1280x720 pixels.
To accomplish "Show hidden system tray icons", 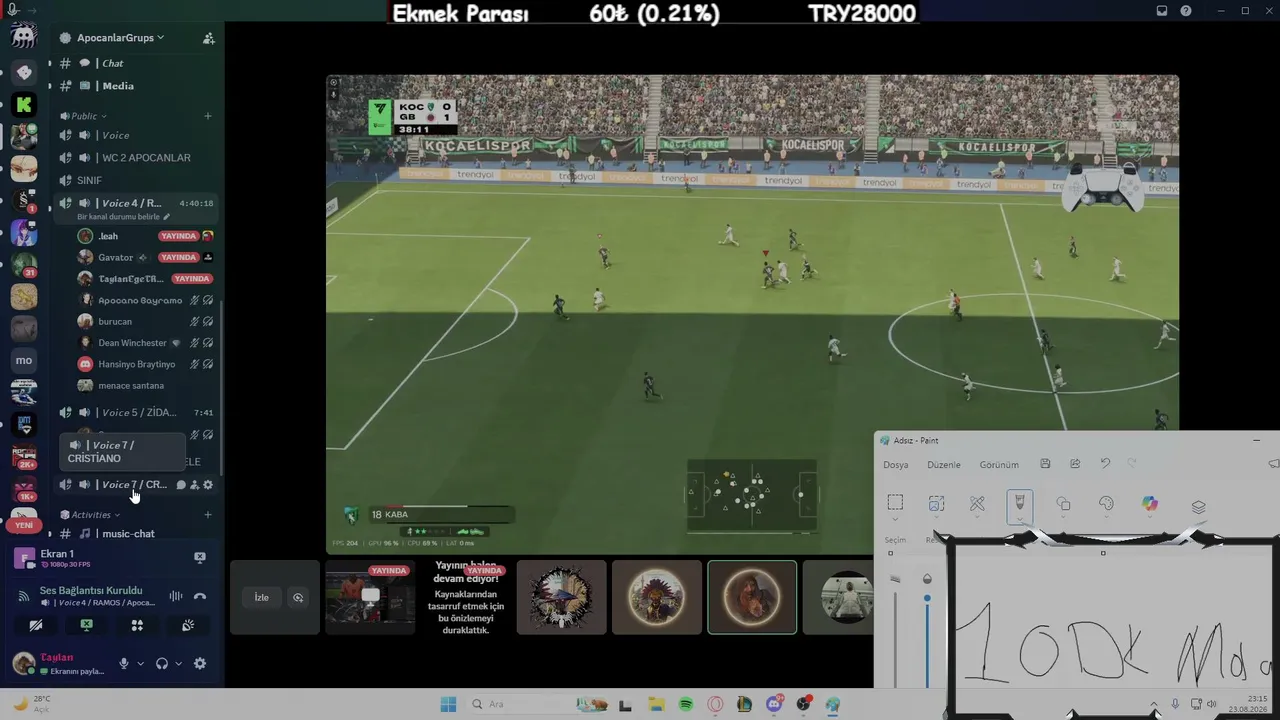I will (x=1154, y=705).
